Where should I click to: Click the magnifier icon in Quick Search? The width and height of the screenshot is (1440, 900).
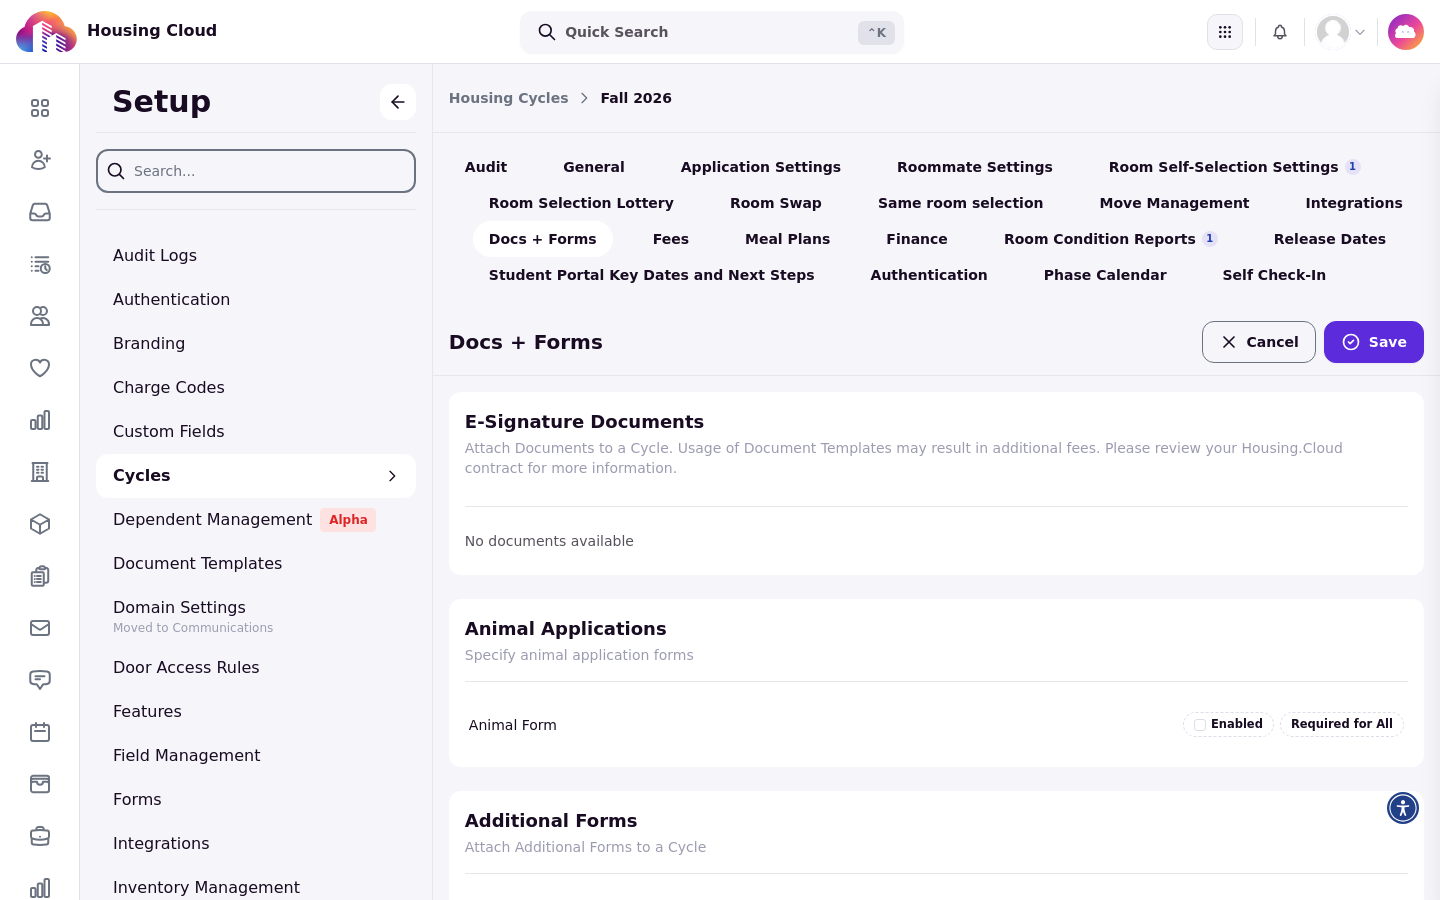point(547,32)
